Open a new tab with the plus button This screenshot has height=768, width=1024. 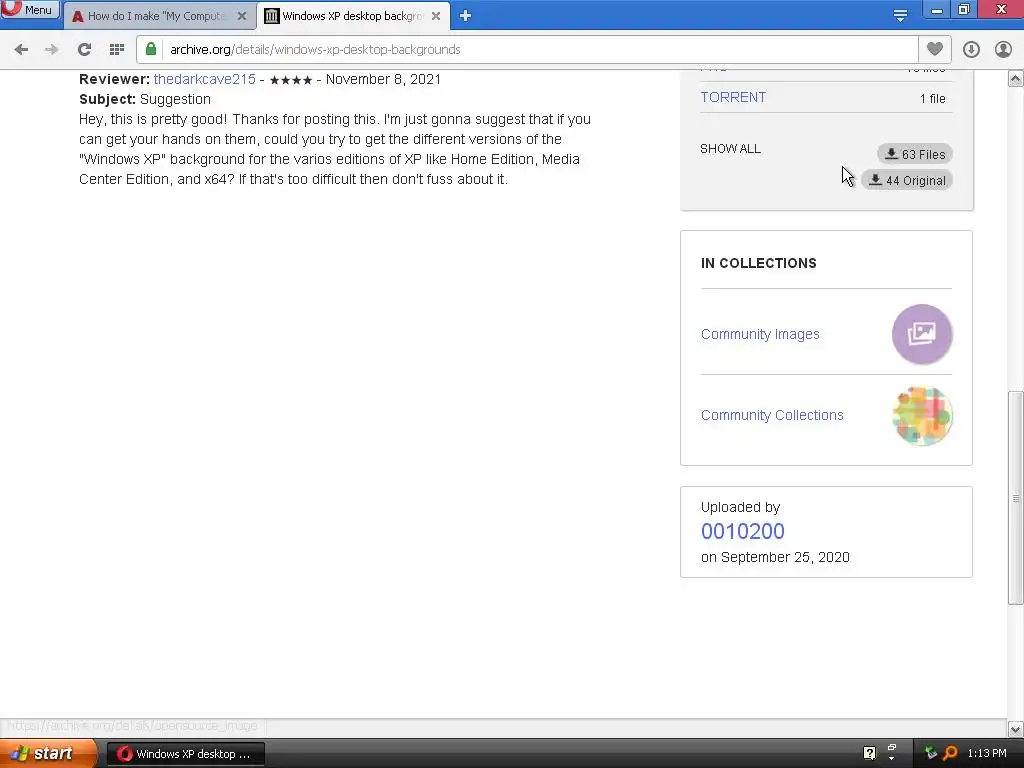465,16
